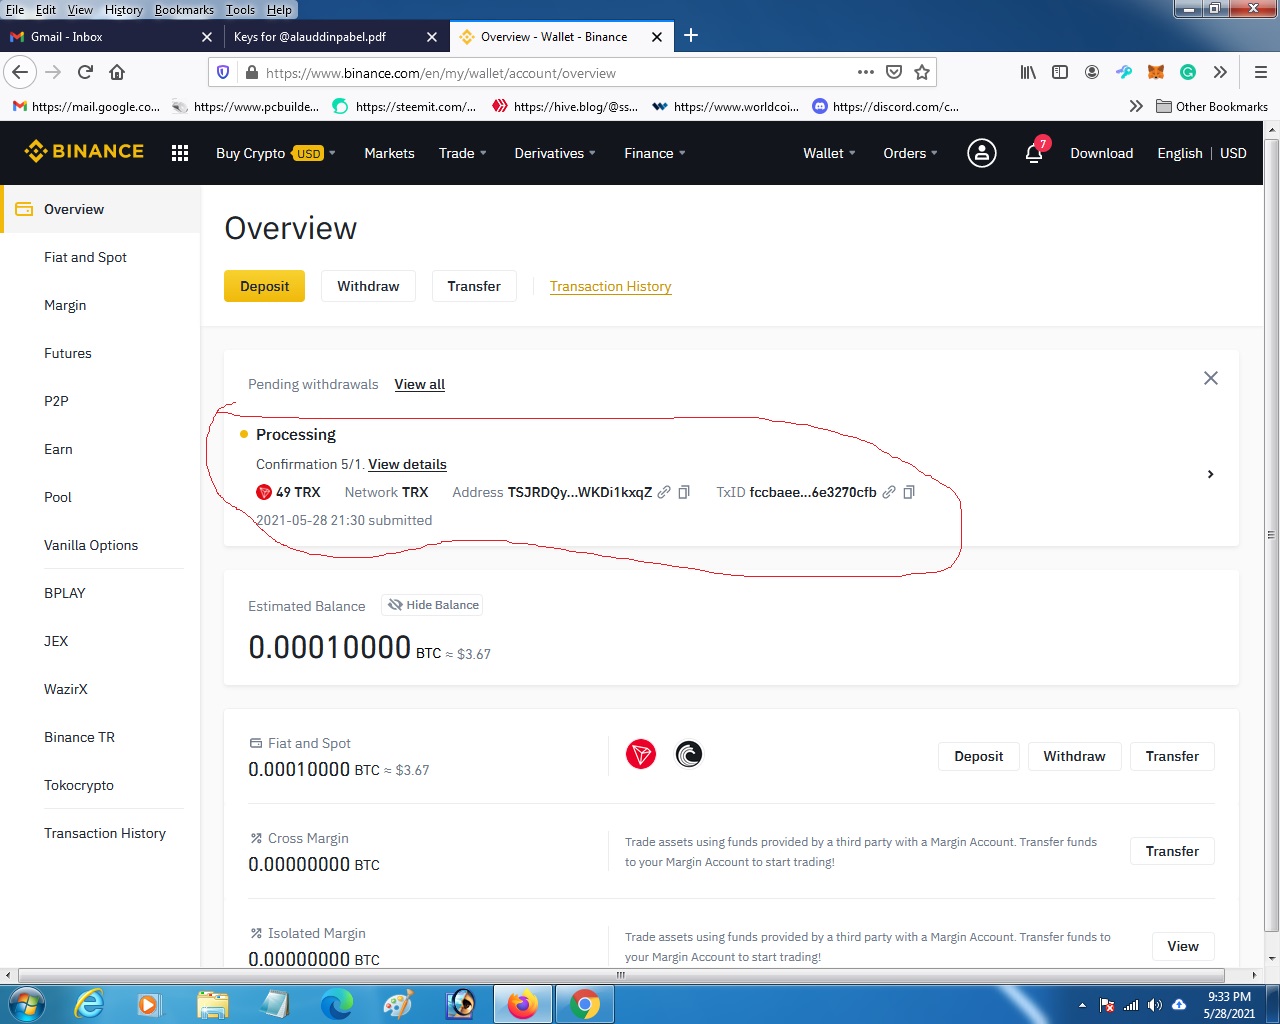Click the BTT coin icon in Fiat and Spot
Image resolution: width=1280 pixels, height=1024 pixels.
click(689, 754)
